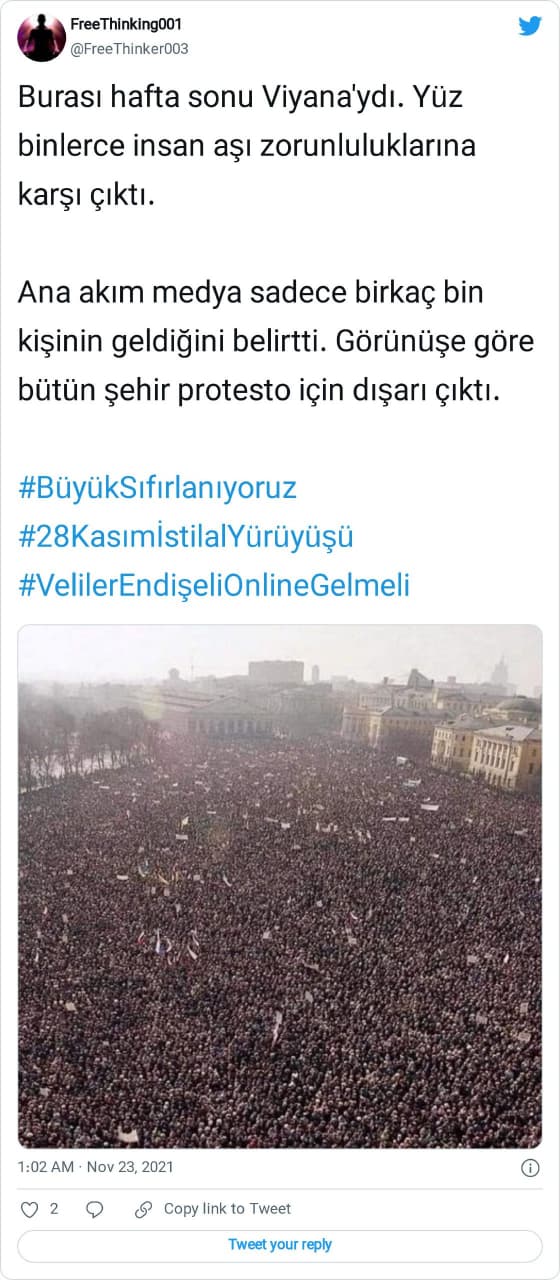Follow the #VelilerEndişeliOnlineGelmeli hashtag
The width and height of the screenshot is (560, 1280).
pyautogui.click(x=214, y=585)
